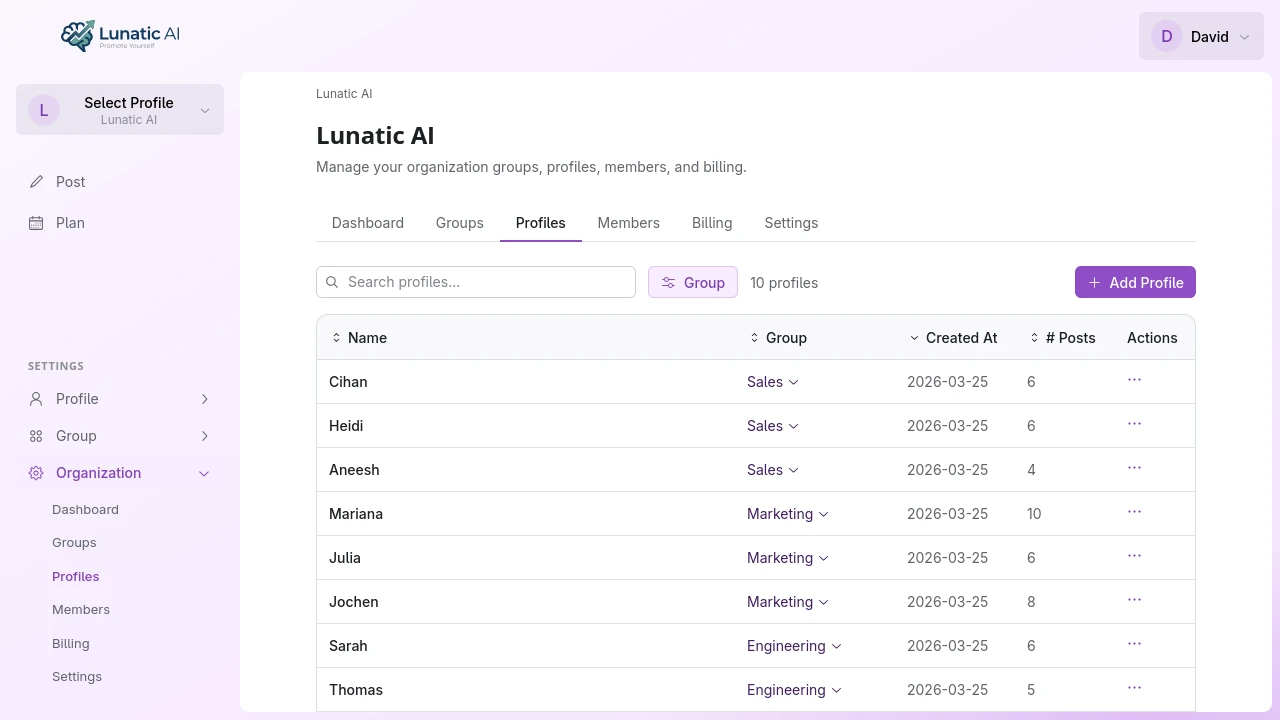The width and height of the screenshot is (1280, 720).
Task: Open actions menu for Jochen row
Action: 1134,600
